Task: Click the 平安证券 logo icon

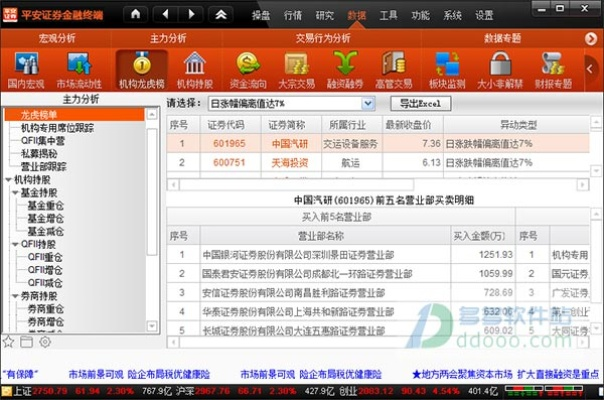Action: click(10, 15)
